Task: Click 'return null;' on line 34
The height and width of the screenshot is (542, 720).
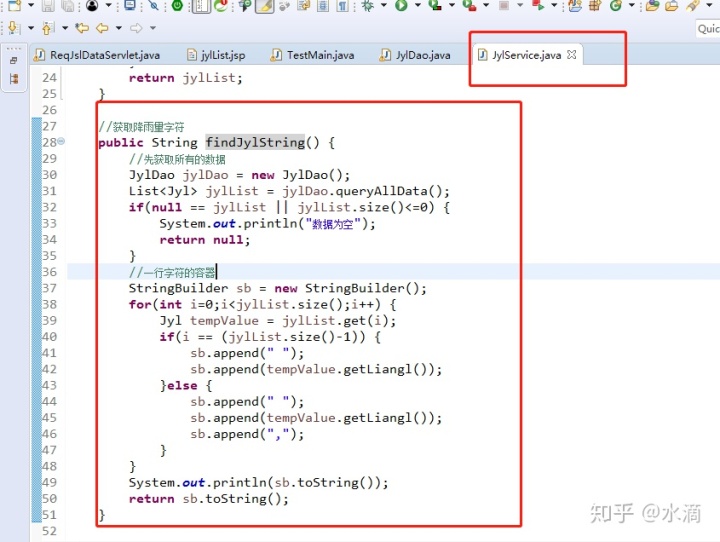Action: [x=205, y=240]
